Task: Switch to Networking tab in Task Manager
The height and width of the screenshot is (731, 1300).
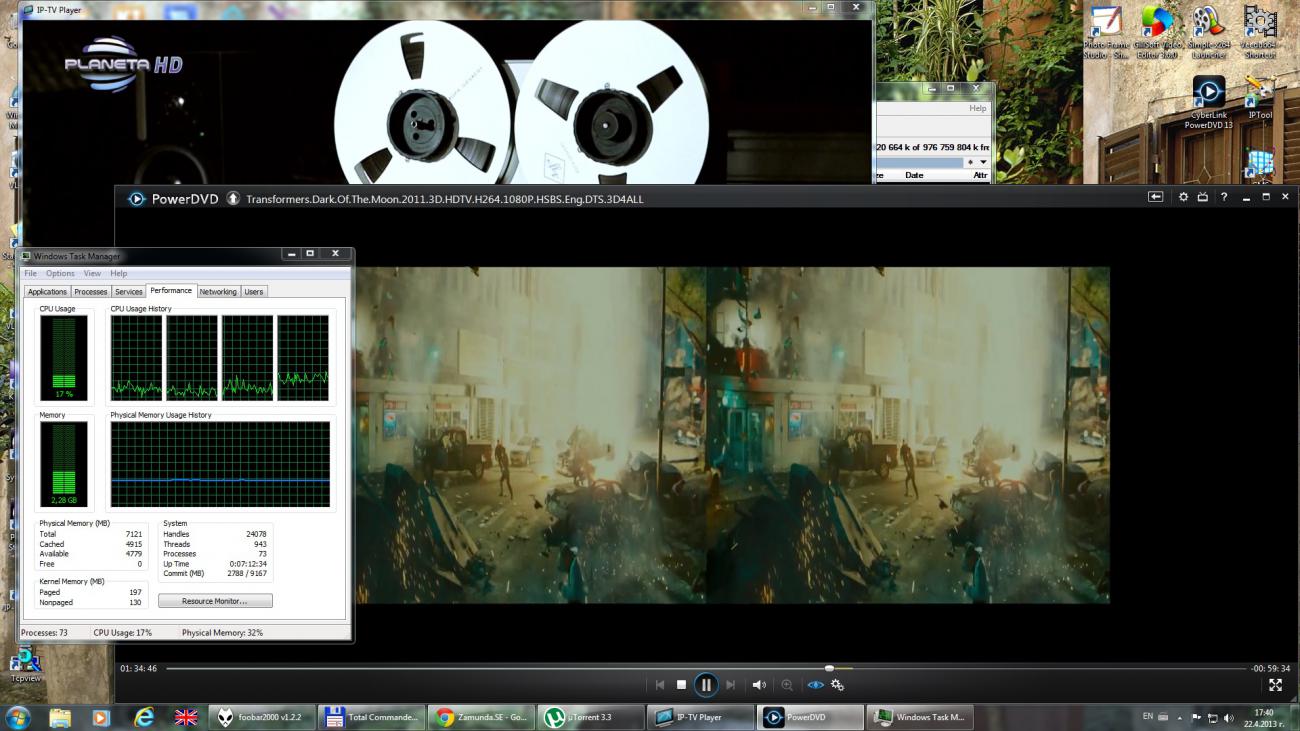Action: (218, 292)
